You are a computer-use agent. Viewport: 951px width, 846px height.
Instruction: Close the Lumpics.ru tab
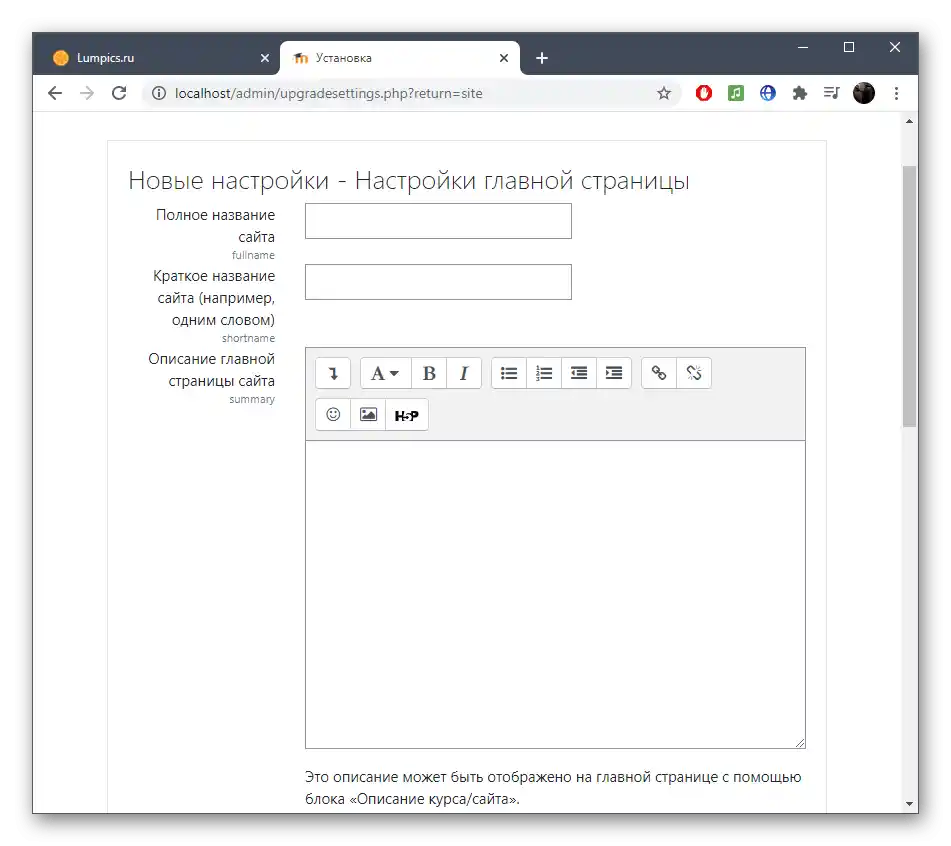[265, 58]
